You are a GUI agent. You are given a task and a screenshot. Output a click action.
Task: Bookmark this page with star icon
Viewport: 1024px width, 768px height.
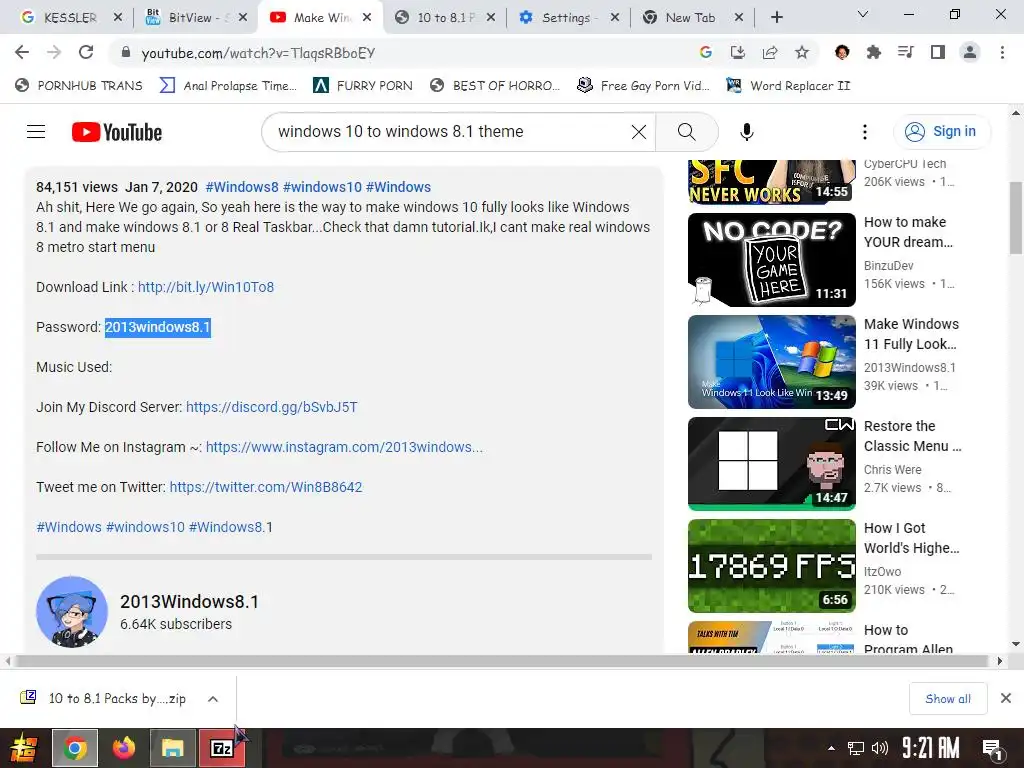point(802,53)
